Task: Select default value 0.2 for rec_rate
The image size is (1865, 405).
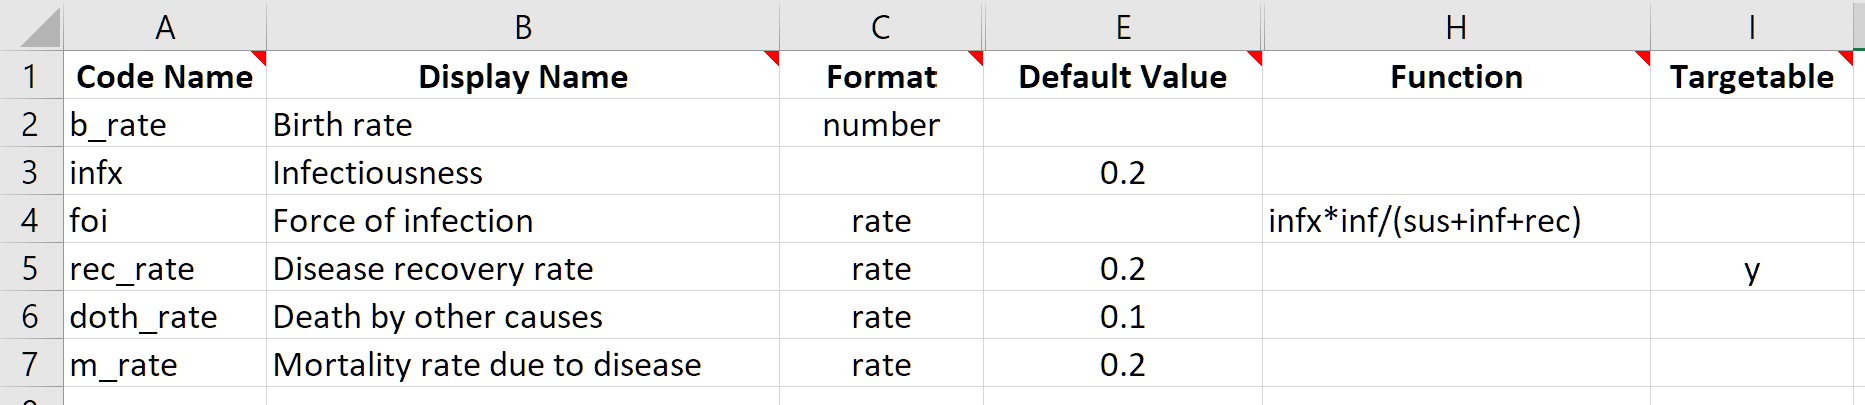Action: pyautogui.click(x=1123, y=267)
